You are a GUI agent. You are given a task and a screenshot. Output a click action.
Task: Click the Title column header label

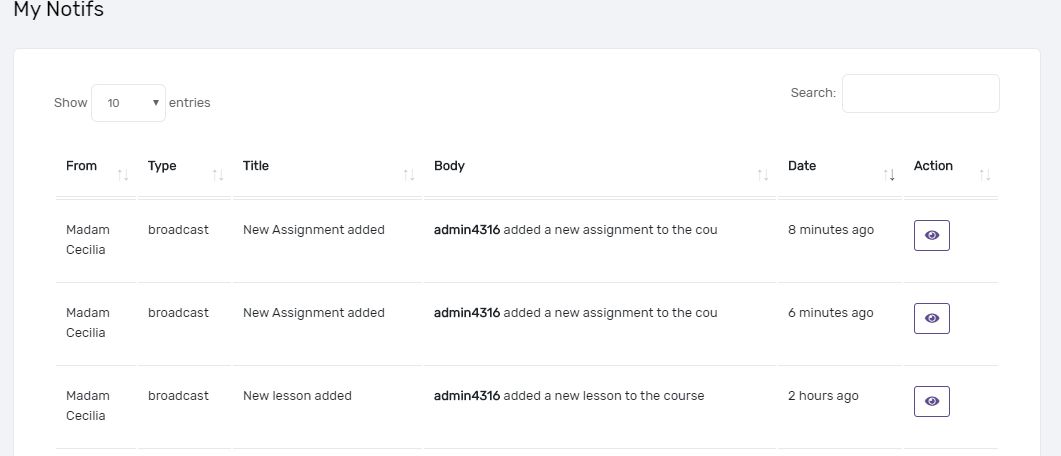[256, 166]
